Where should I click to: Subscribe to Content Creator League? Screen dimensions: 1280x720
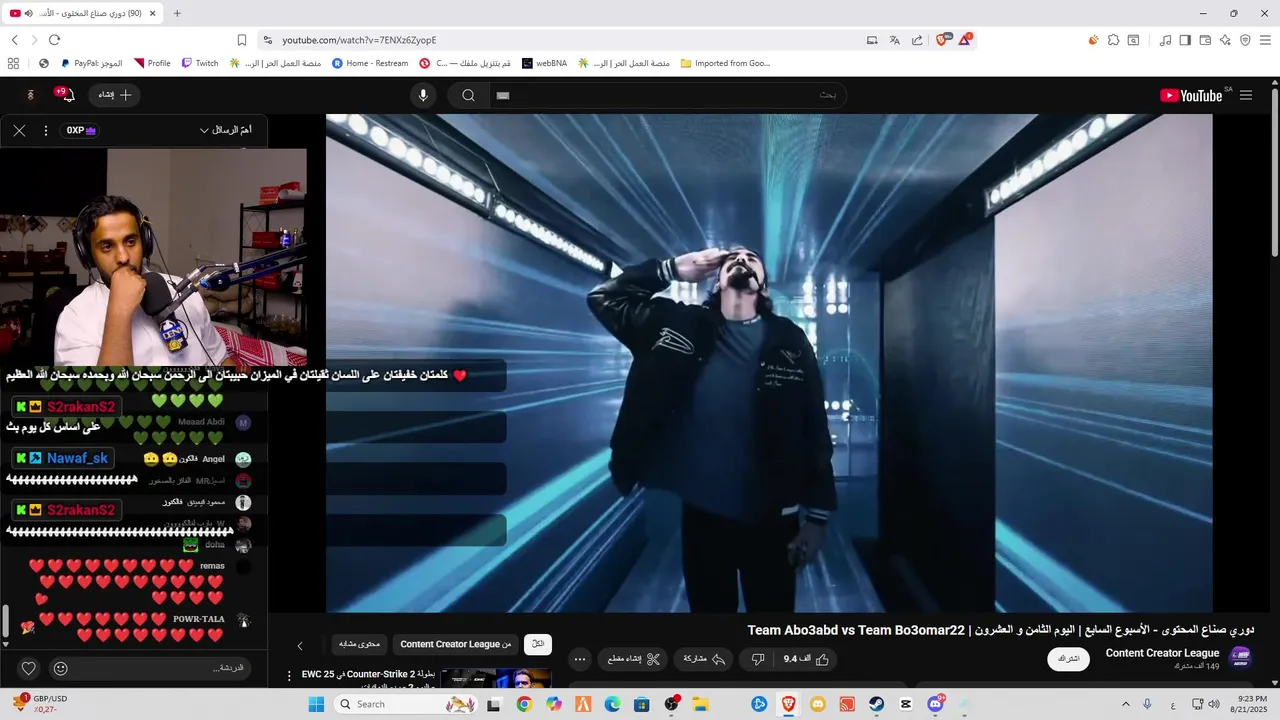click(x=1069, y=659)
